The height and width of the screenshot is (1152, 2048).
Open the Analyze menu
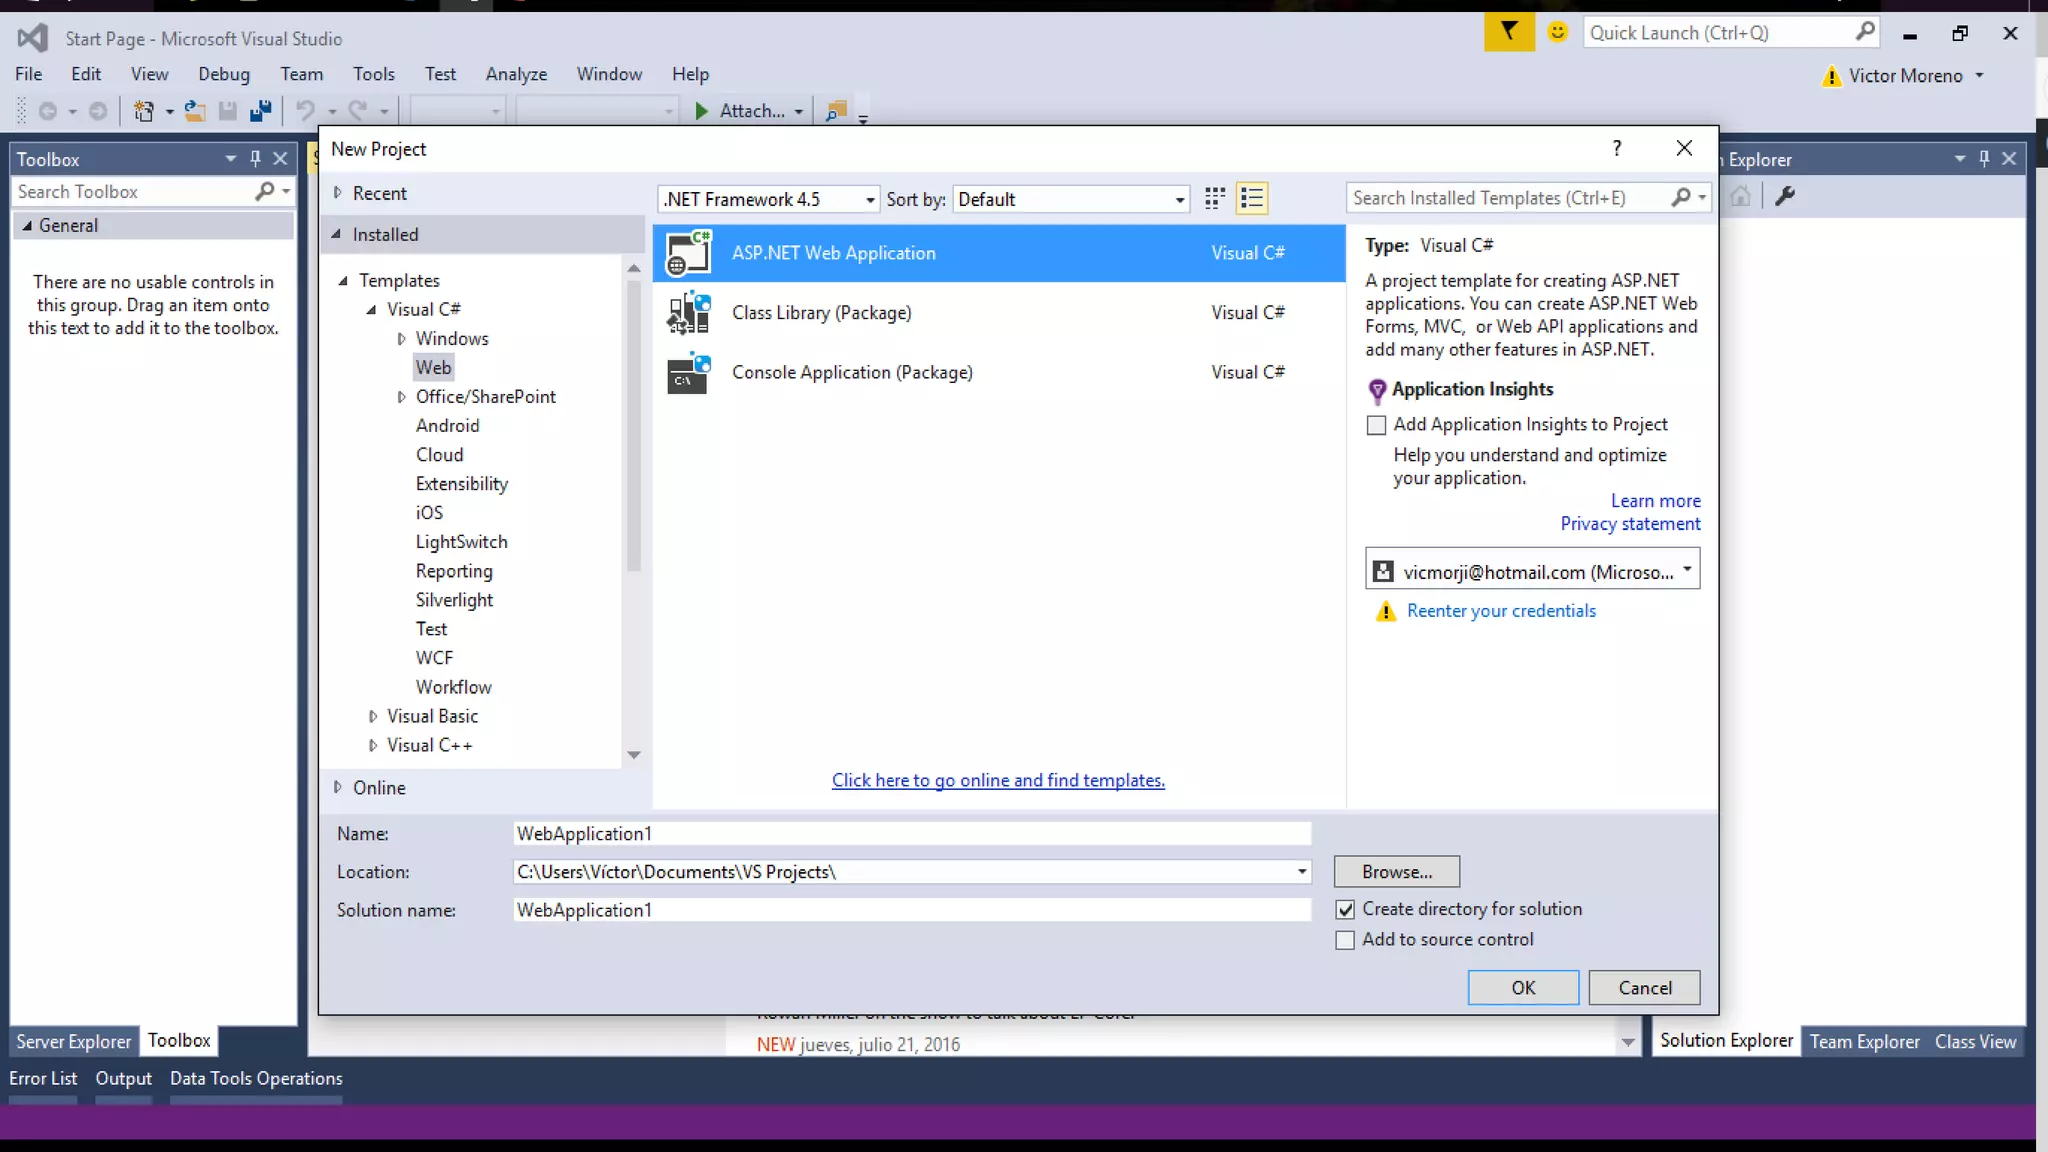click(x=516, y=74)
